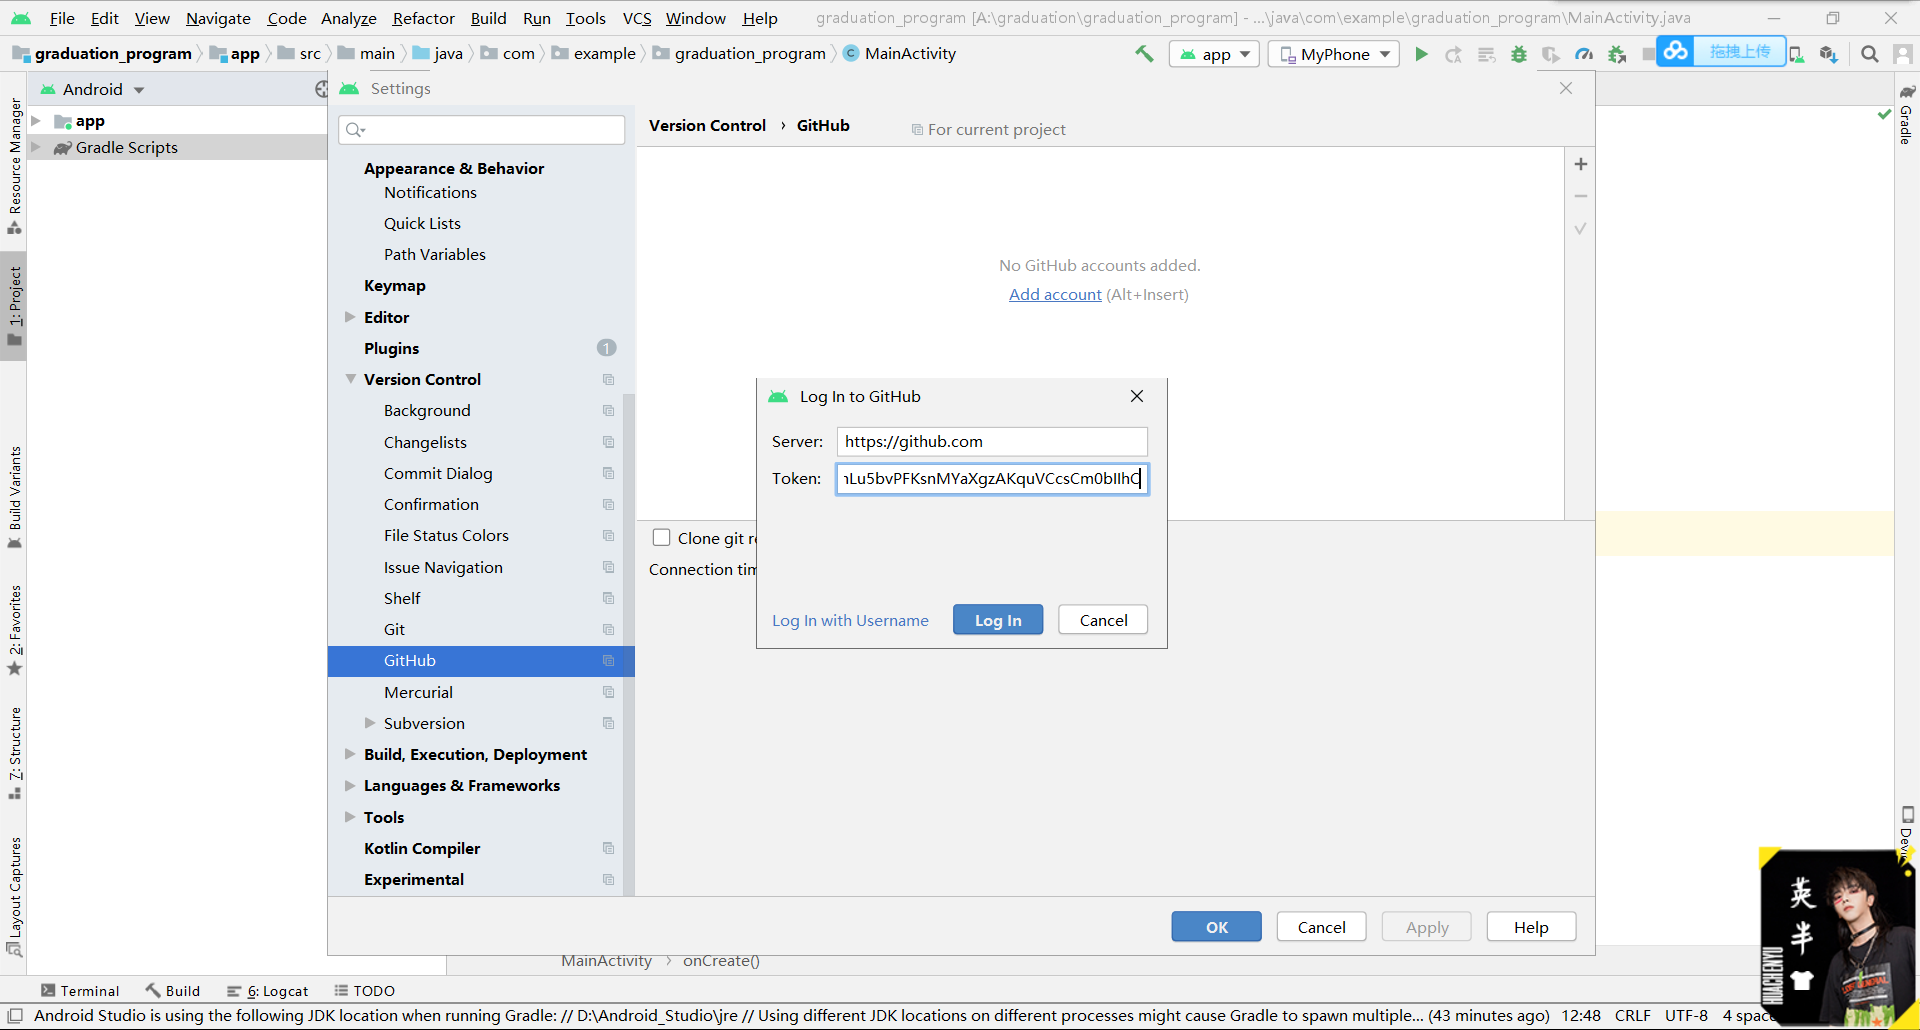Screen dimensions: 1920x1030
Task: Click the Log In button
Action: point(998,620)
